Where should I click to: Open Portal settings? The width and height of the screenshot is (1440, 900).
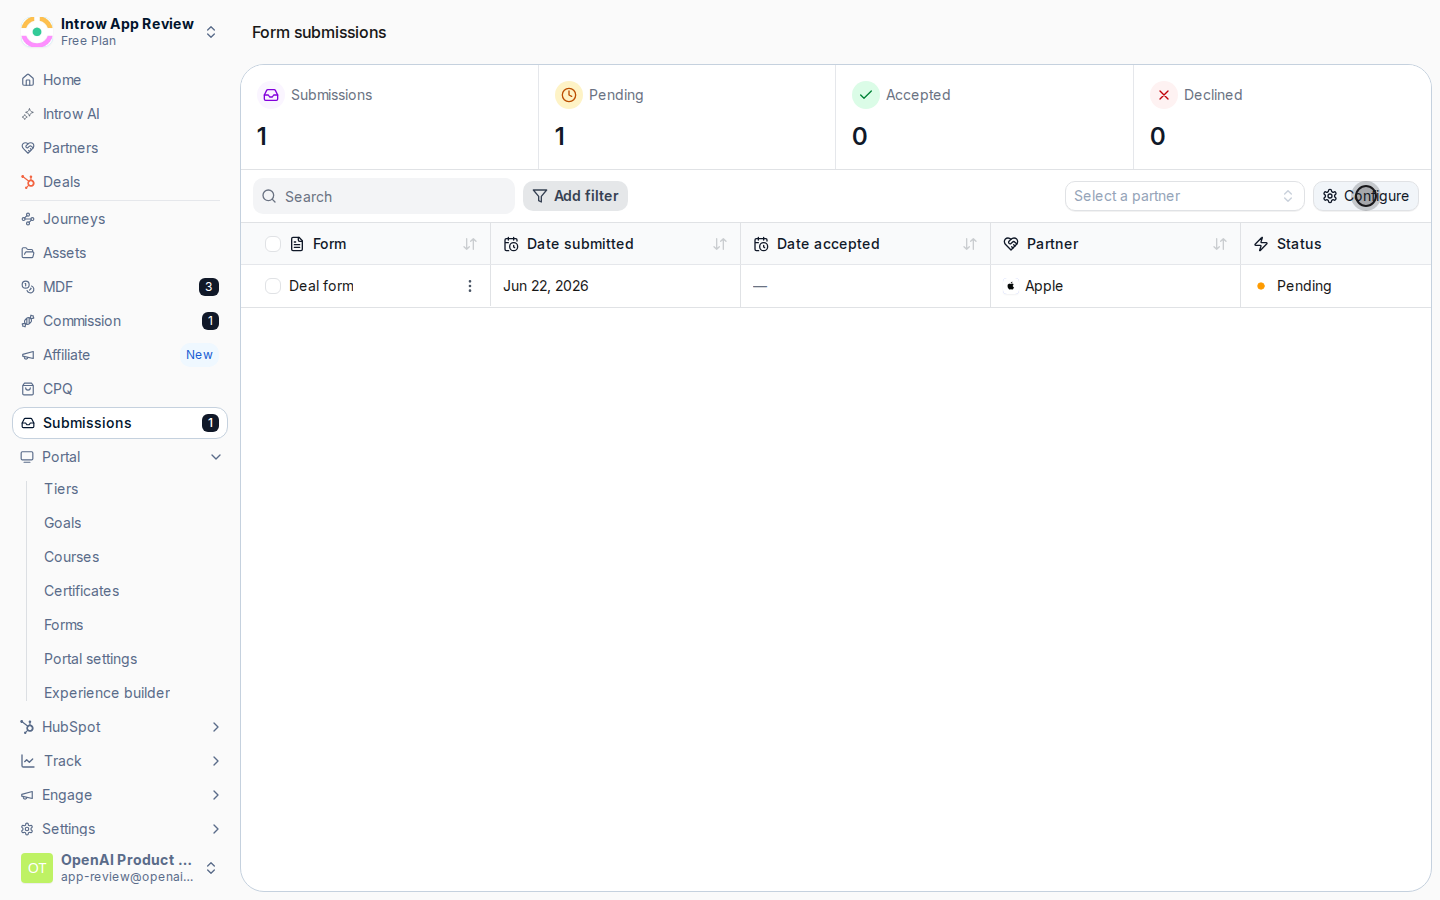coord(91,659)
